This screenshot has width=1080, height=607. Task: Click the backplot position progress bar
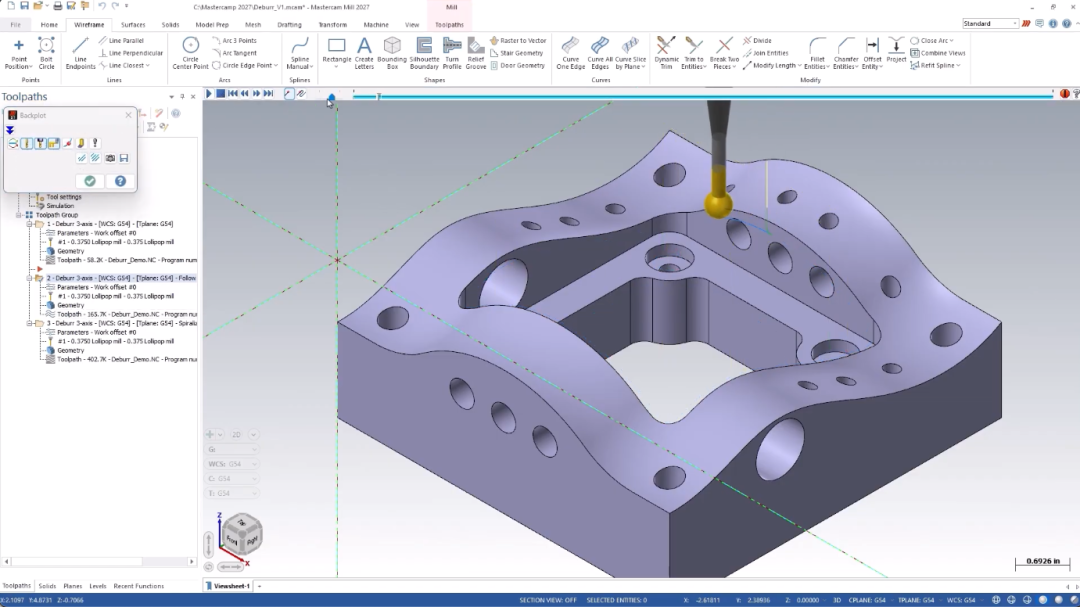(x=703, y=96)
